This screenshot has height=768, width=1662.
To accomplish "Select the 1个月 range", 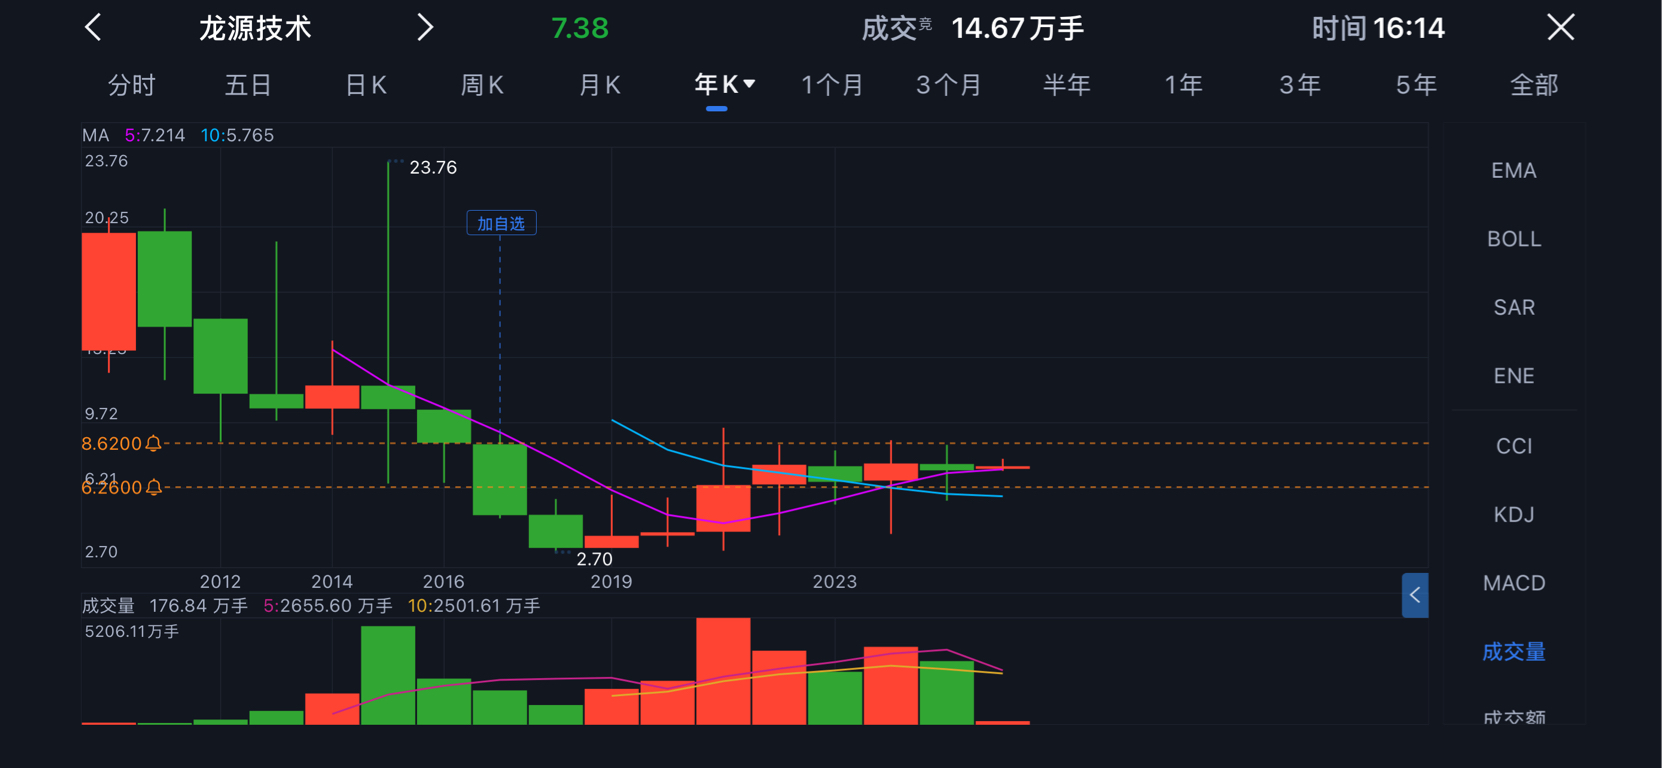I will pos(832,85).
